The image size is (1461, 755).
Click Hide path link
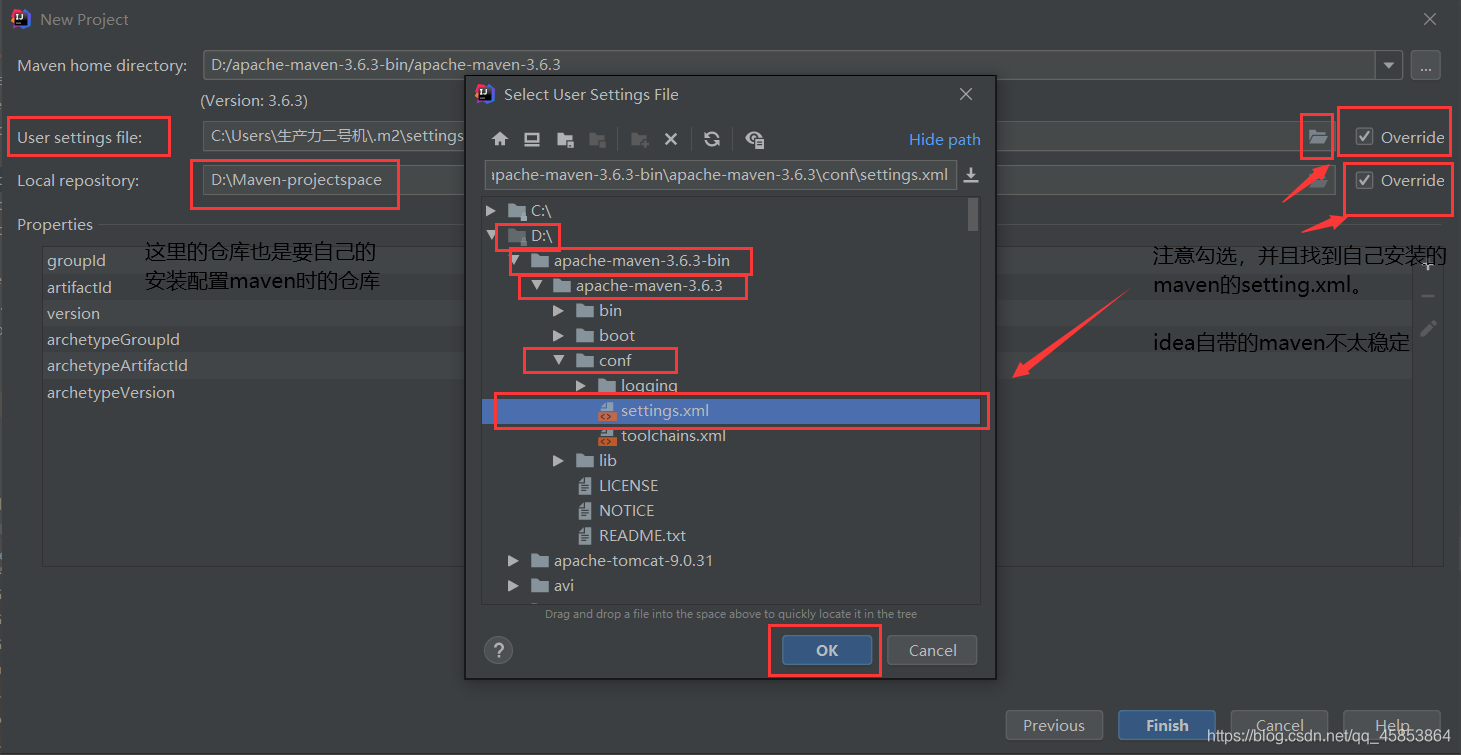pos(944,139)
